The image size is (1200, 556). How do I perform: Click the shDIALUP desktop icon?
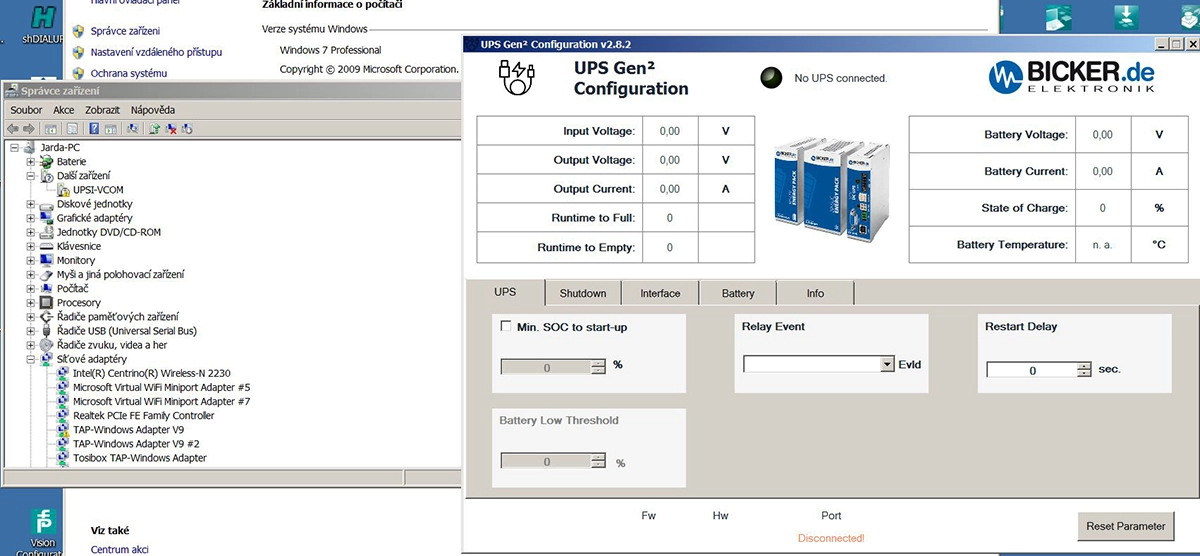[x=42, y=23]
